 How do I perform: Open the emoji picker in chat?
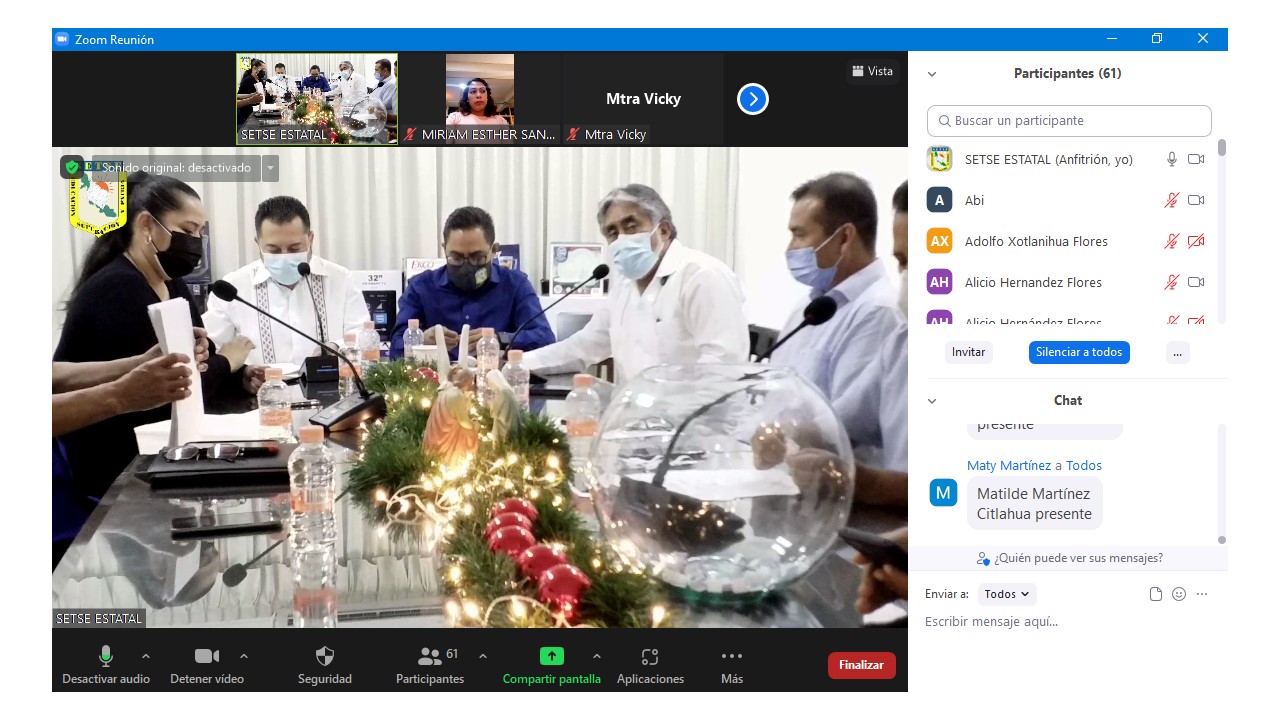point(1179,594)
